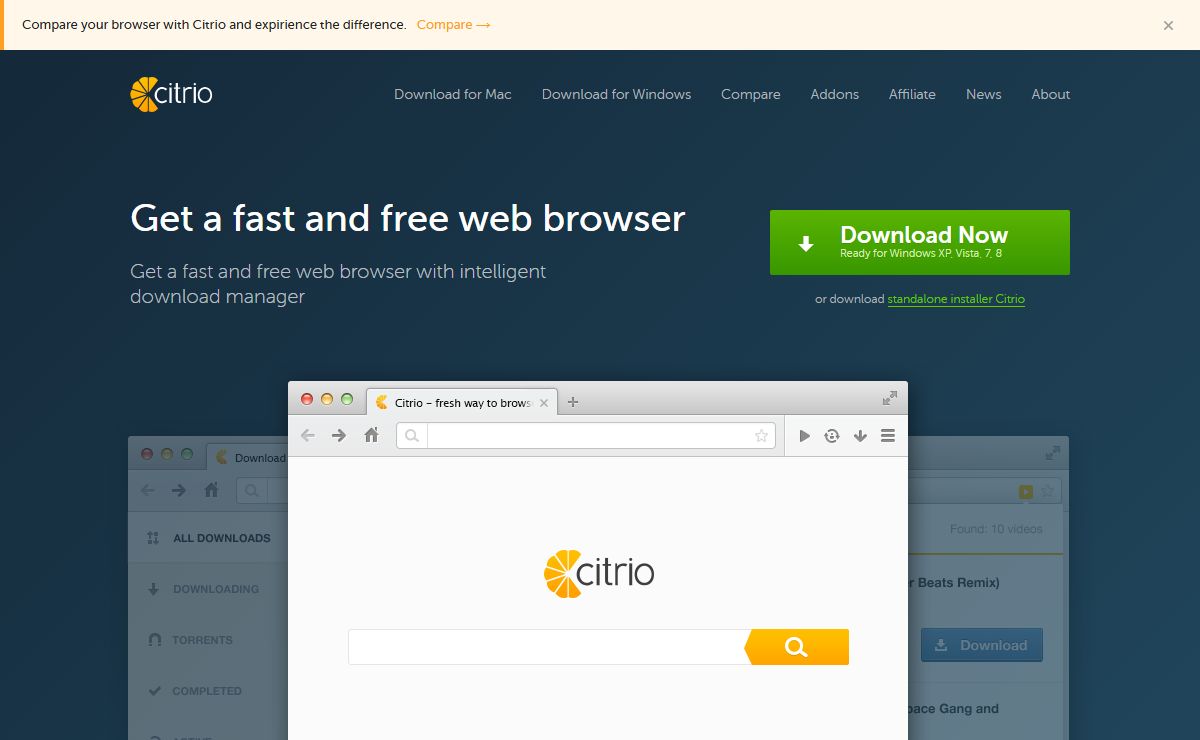Go to Download for Windows
The width and height of the screenshot is (1200, 740).
pos(616,94)
